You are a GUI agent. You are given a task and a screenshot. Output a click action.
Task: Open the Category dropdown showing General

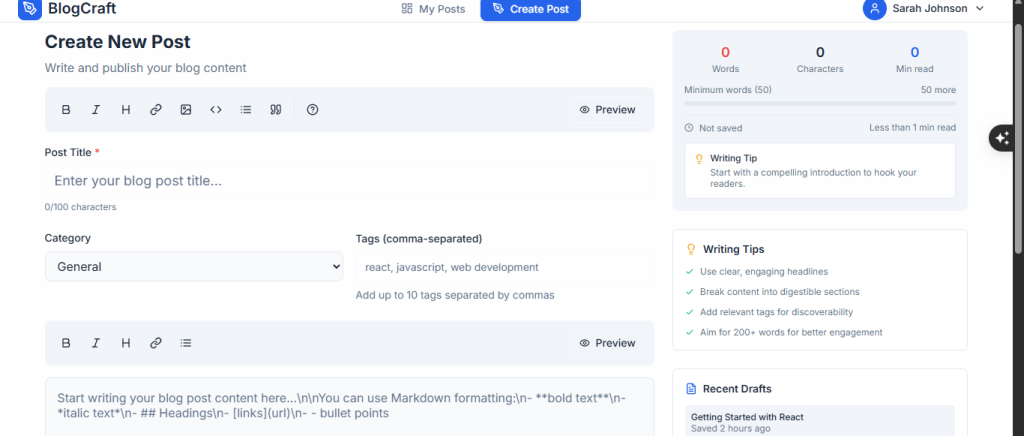[194, 267]
